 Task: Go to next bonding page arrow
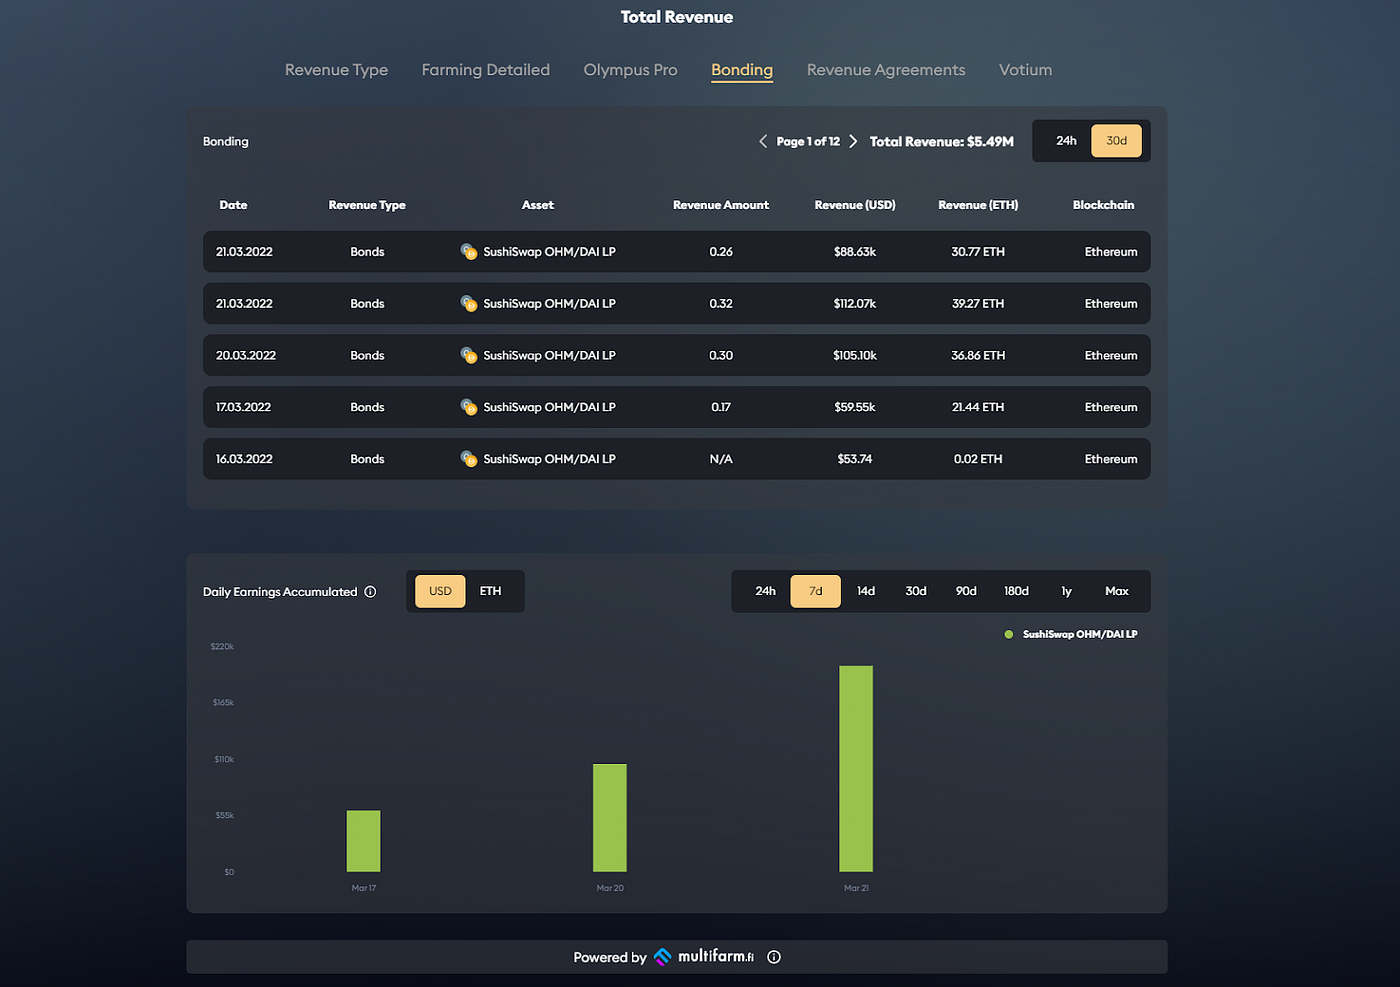853,141
